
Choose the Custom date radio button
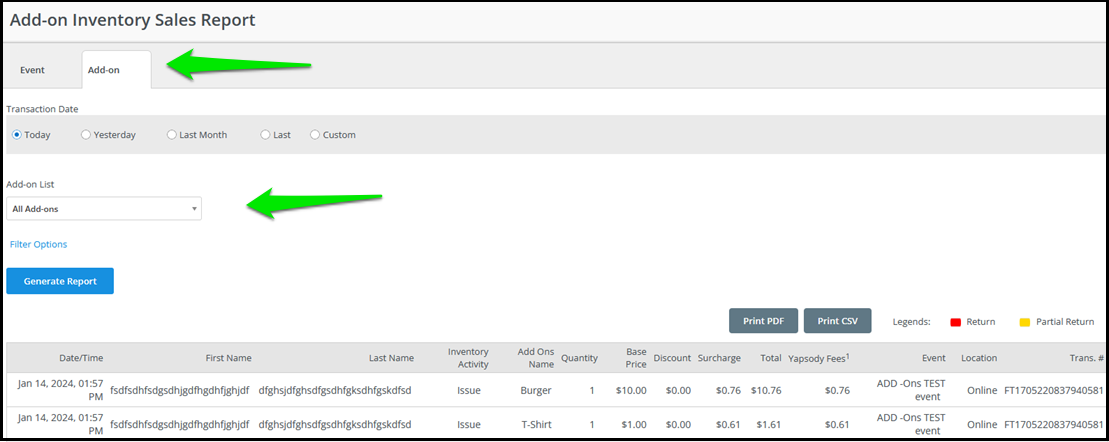click(x=315, y=134)
